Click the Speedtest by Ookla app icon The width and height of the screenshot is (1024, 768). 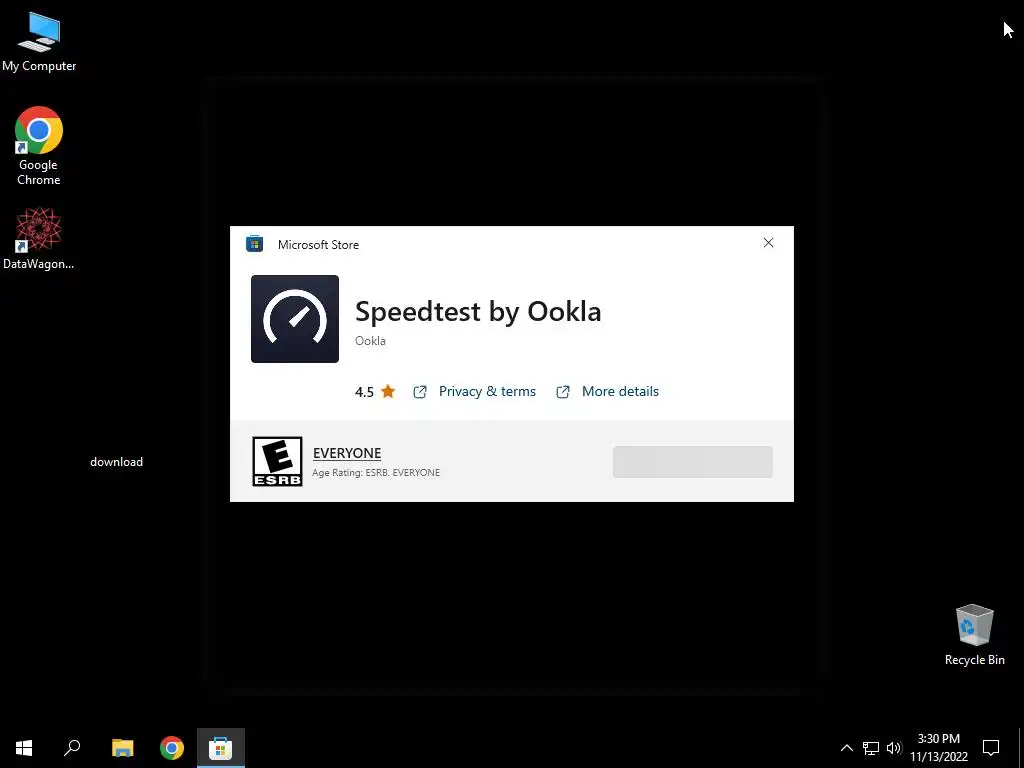pos(295,319)
